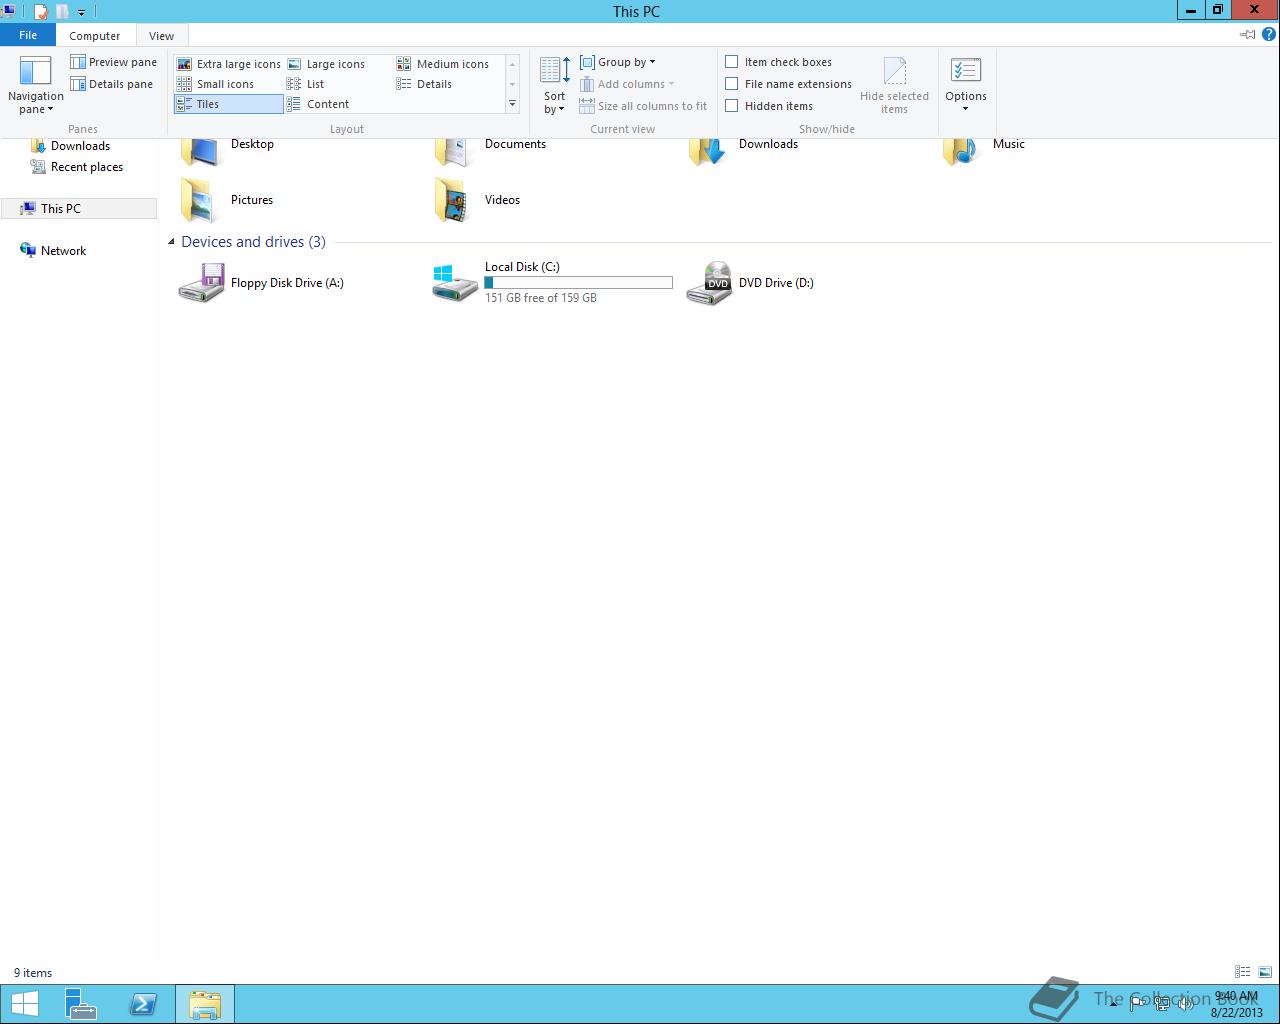The height and width of the screenshot is (1024, 1280).
Task: Switch layout to Medium icons
Action: (x=443, y=64)
